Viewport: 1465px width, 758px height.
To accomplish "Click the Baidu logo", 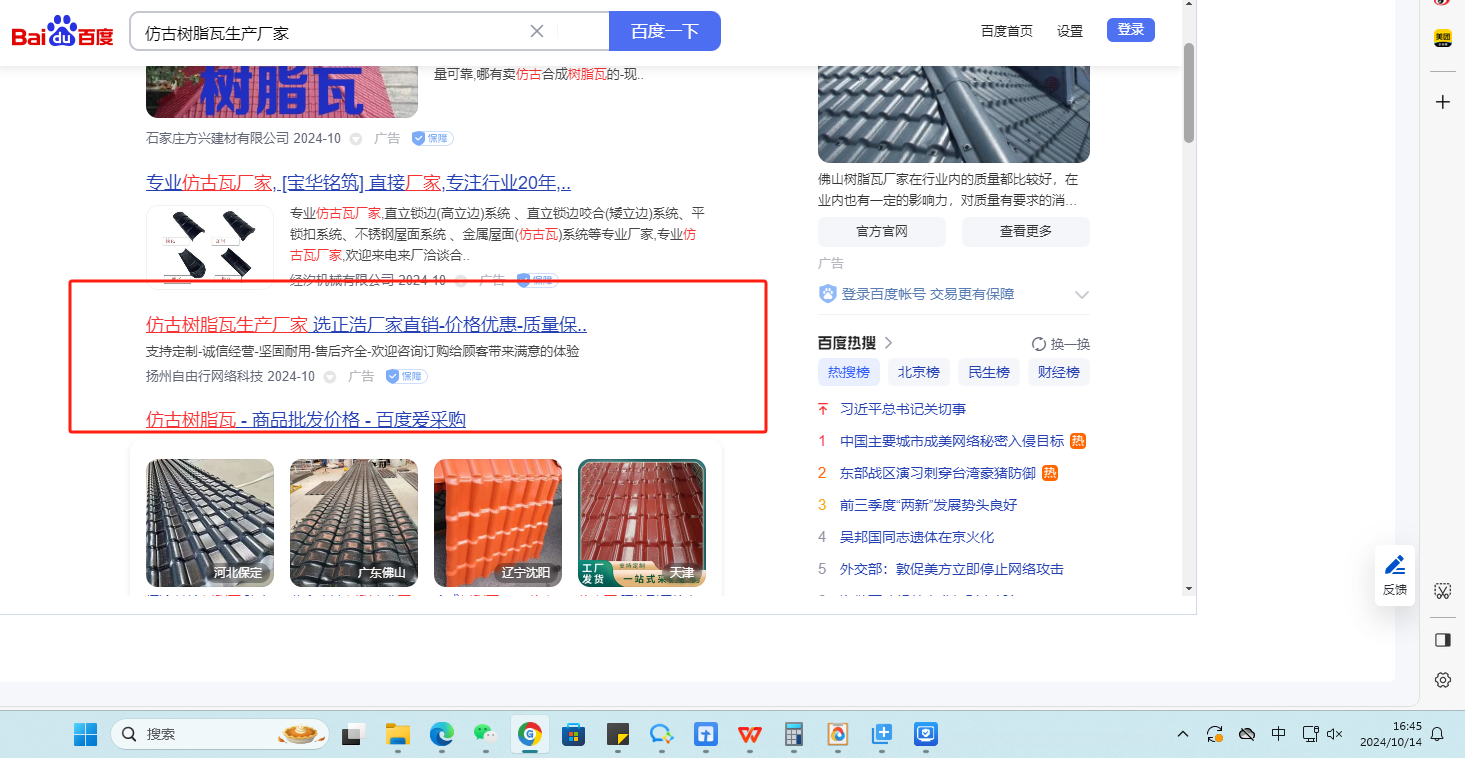I will click(63, 32).
